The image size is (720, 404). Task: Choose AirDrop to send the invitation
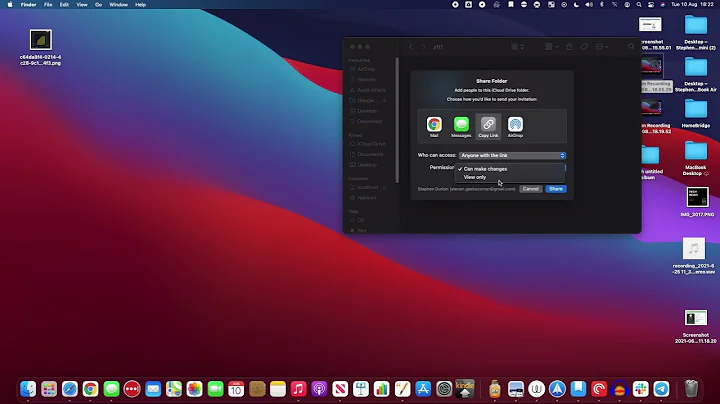(515, 127)
